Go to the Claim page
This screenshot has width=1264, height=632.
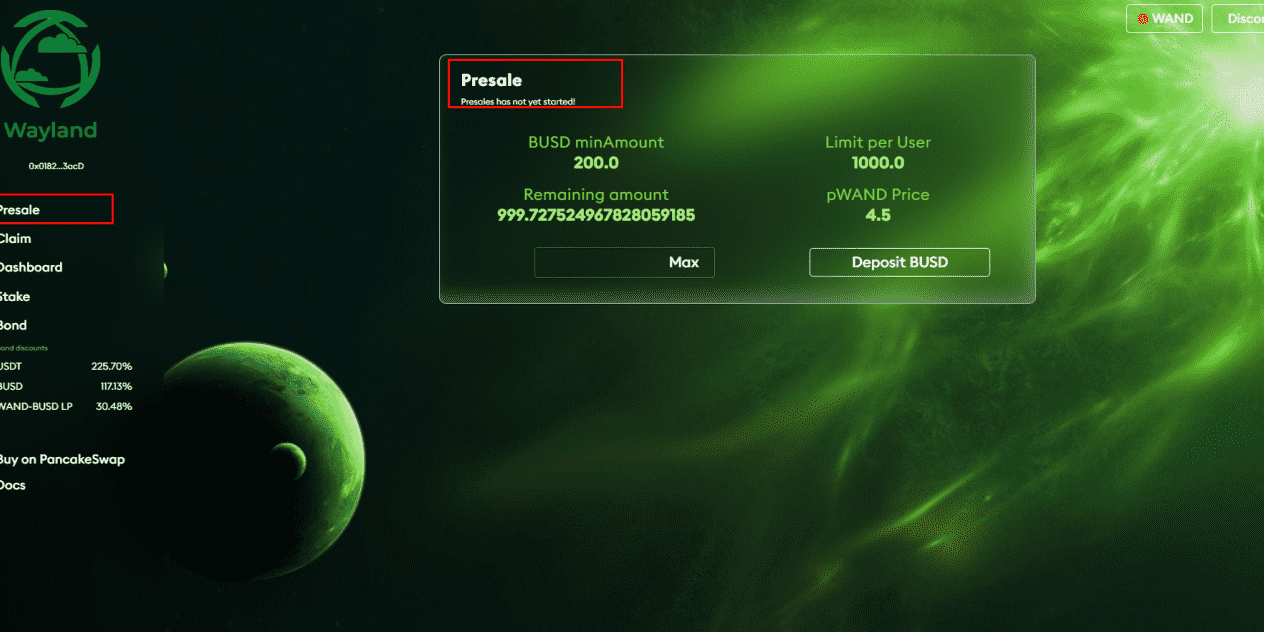(15, 239)
